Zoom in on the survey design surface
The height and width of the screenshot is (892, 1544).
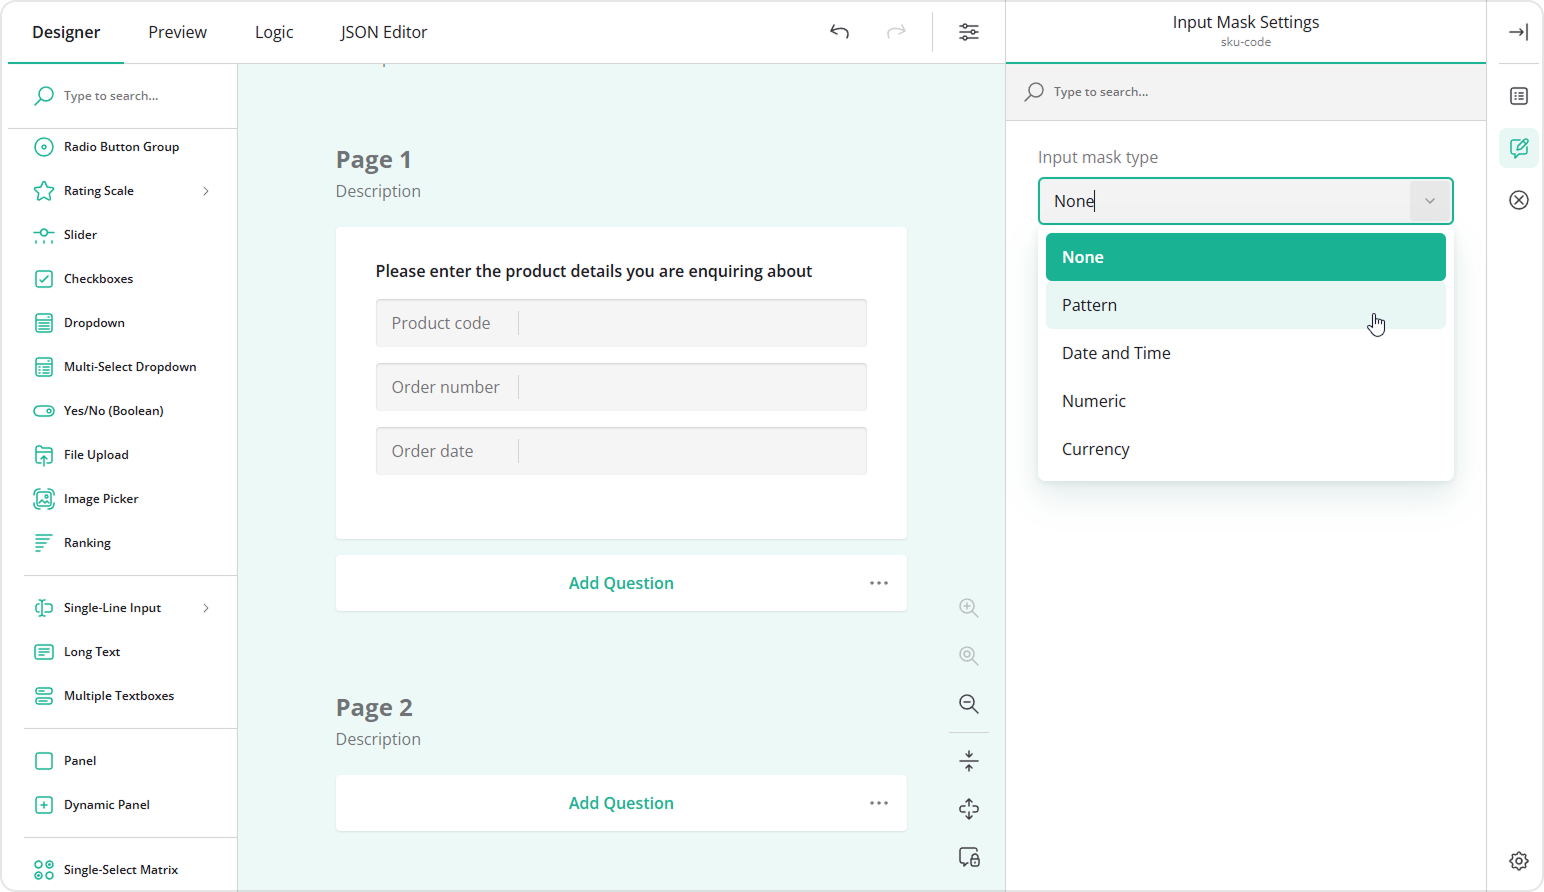coord(968,608)
